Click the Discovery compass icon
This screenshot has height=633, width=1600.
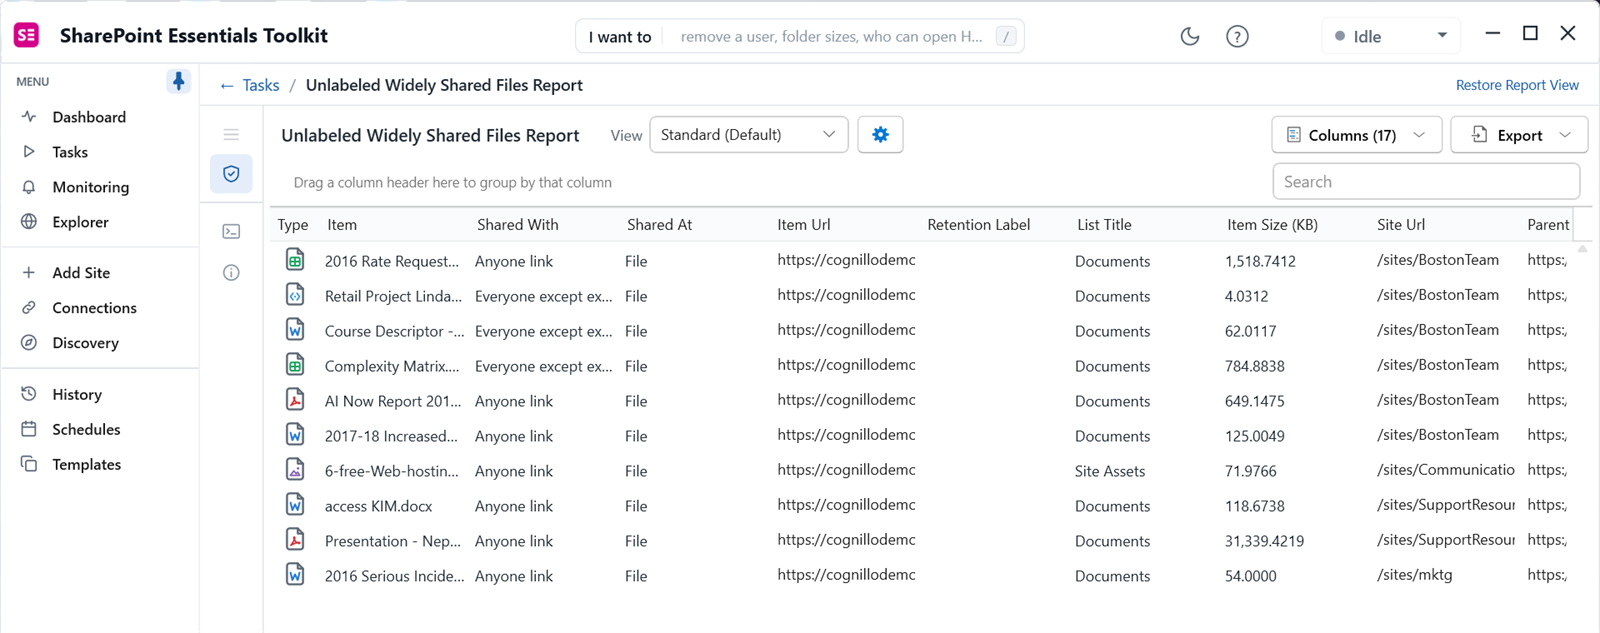coord(29,343)
